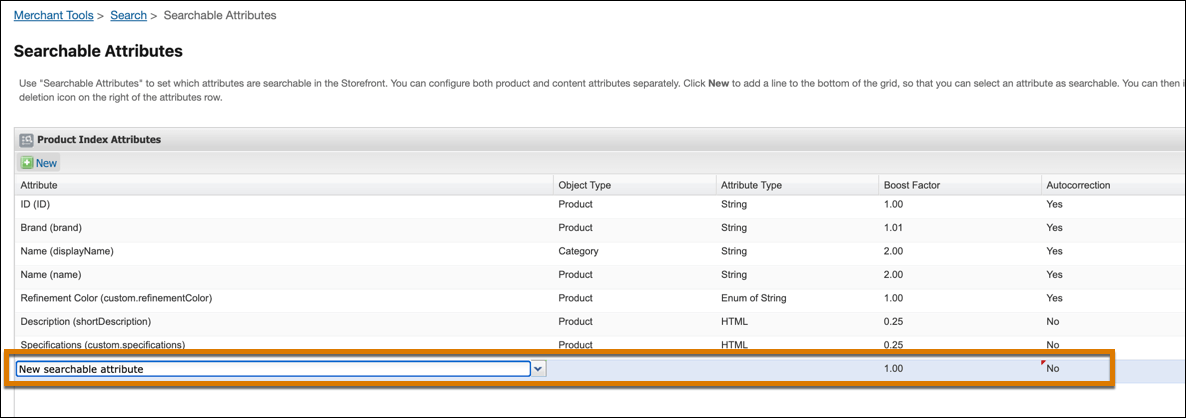Click the Boost Factor 1.00 cell in new row
Viewport: 1186px width, 418px height.
(896, 369)
